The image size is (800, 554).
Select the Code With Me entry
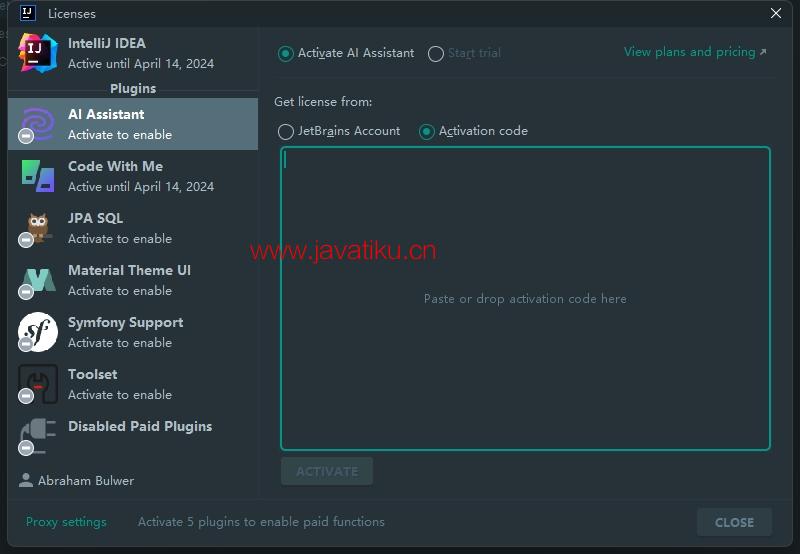point(133,176)
